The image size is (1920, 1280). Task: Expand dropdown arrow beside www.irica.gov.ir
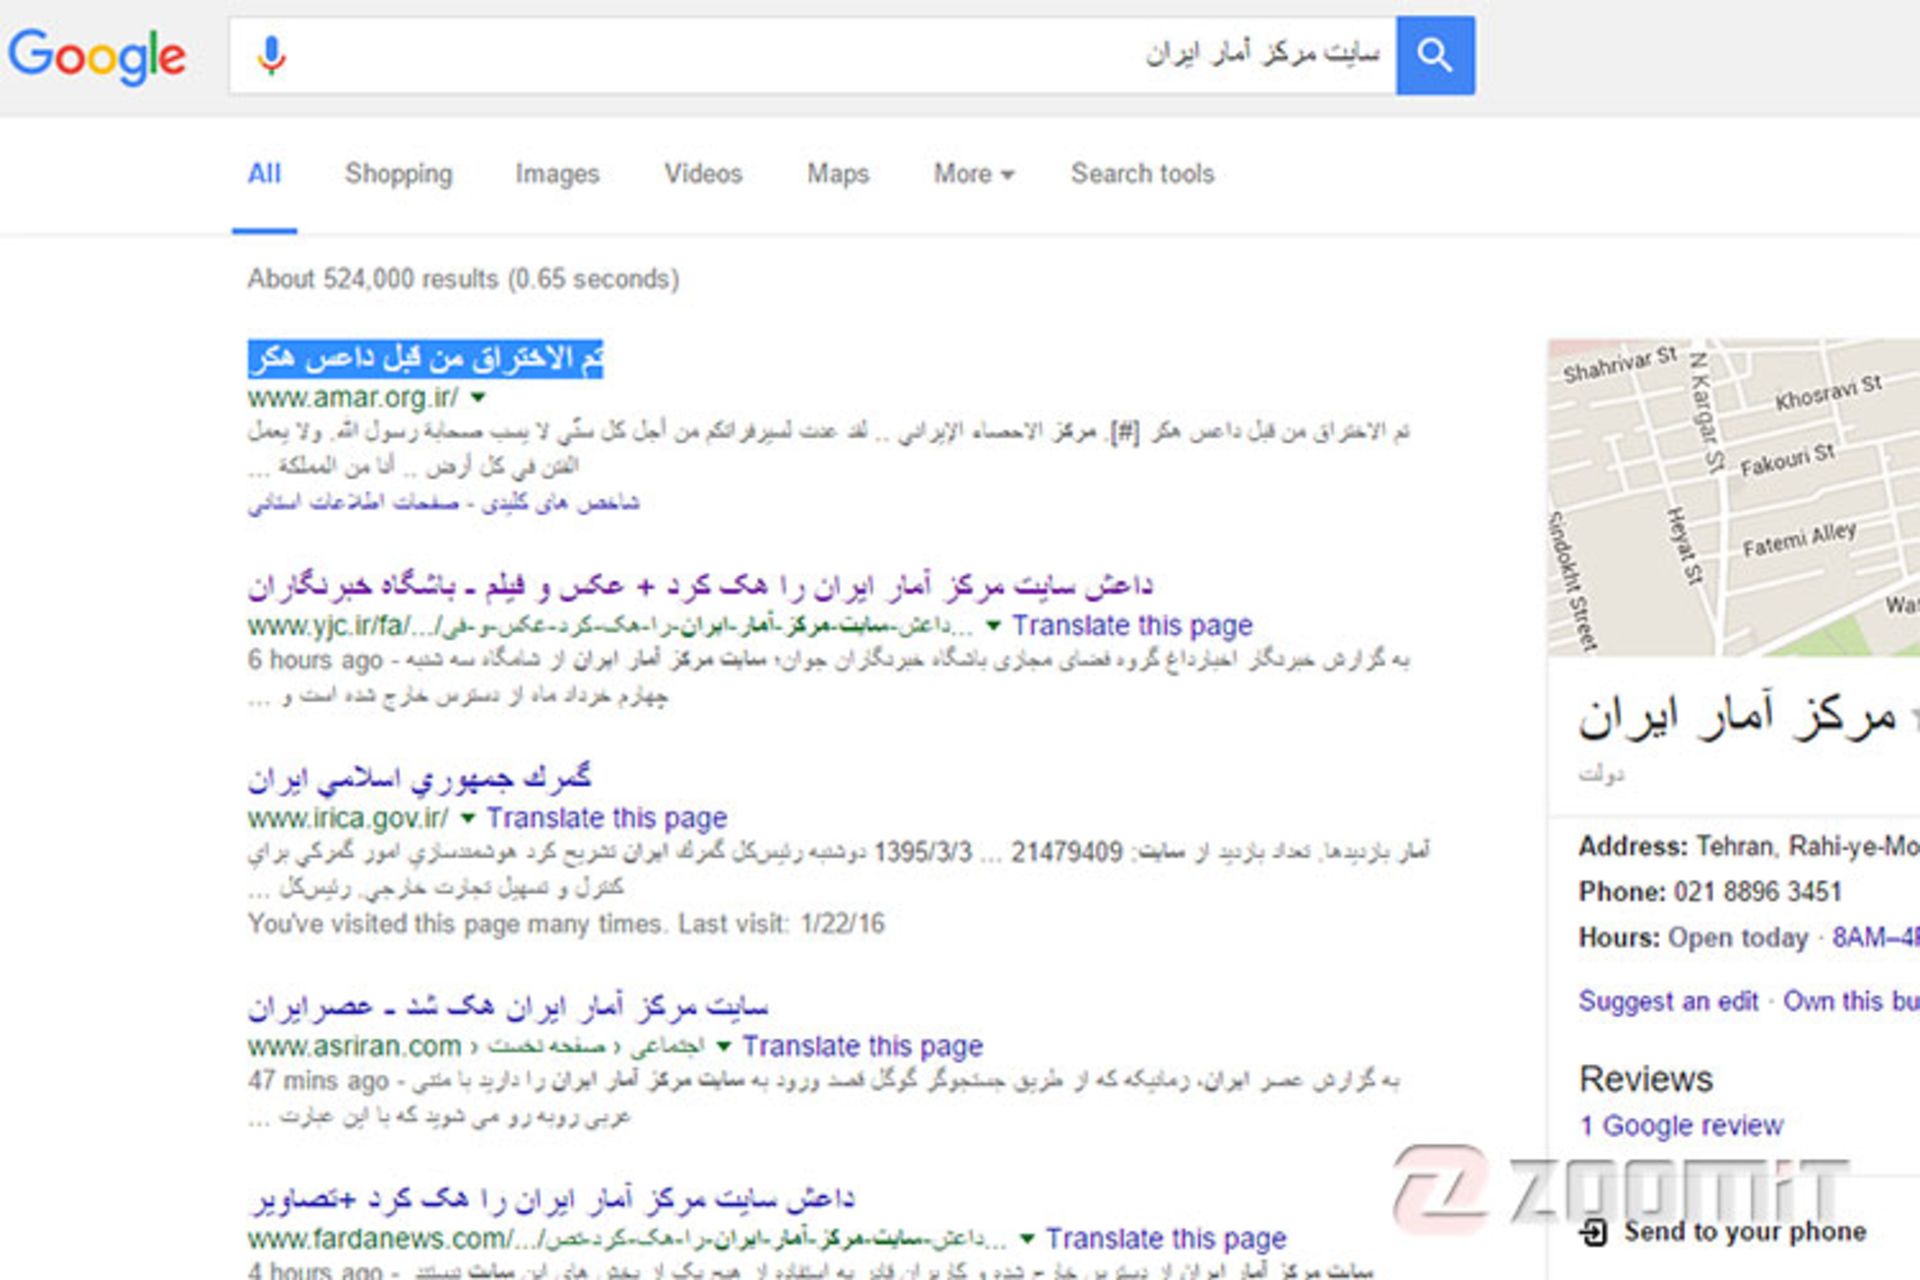467,819
